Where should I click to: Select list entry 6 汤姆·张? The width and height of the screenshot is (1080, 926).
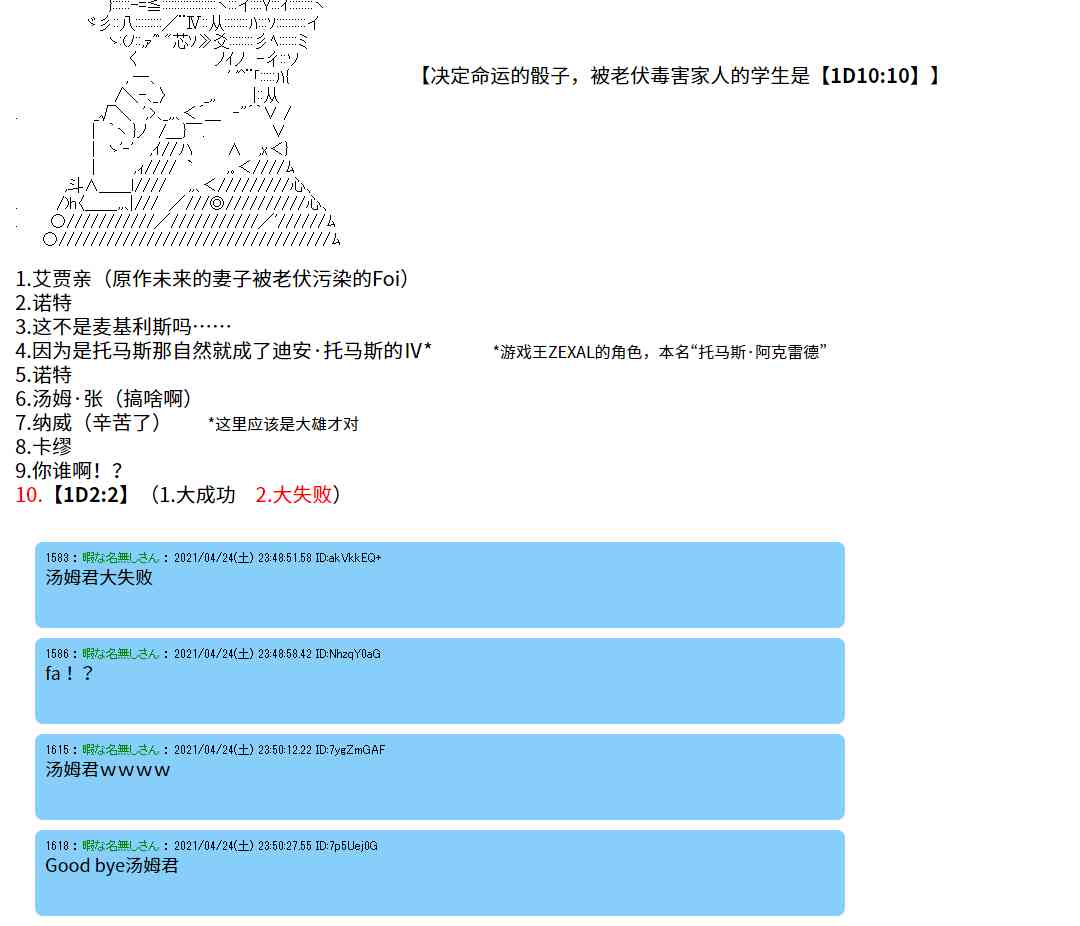tap(104, 399)
